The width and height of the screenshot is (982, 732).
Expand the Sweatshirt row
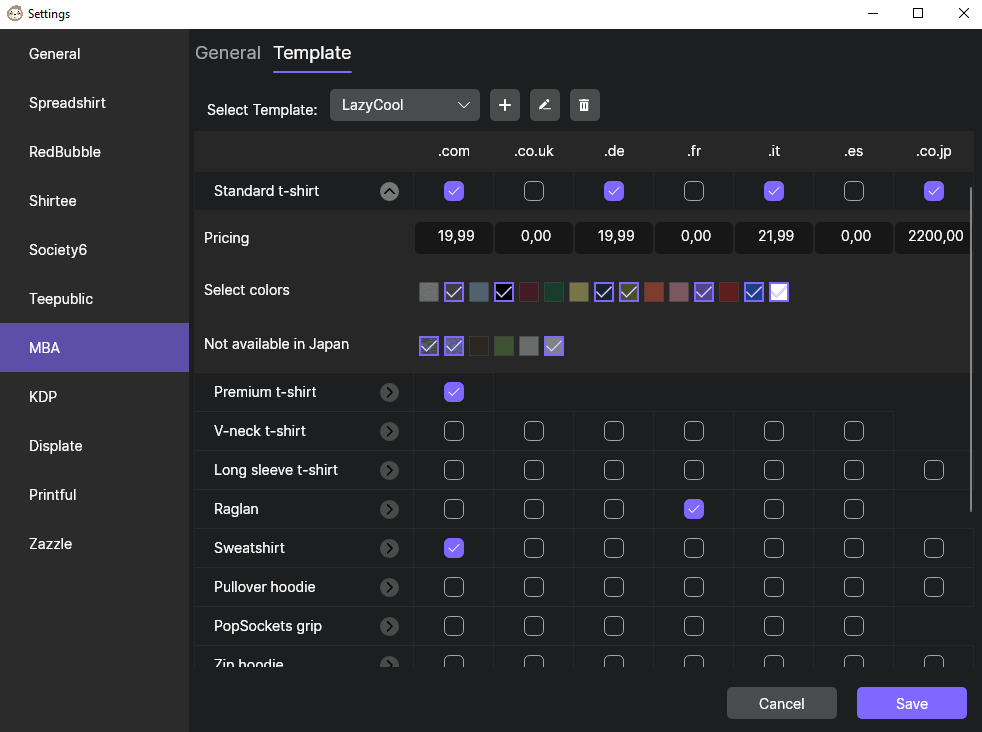pyautogui.click(x=390, y=549)
